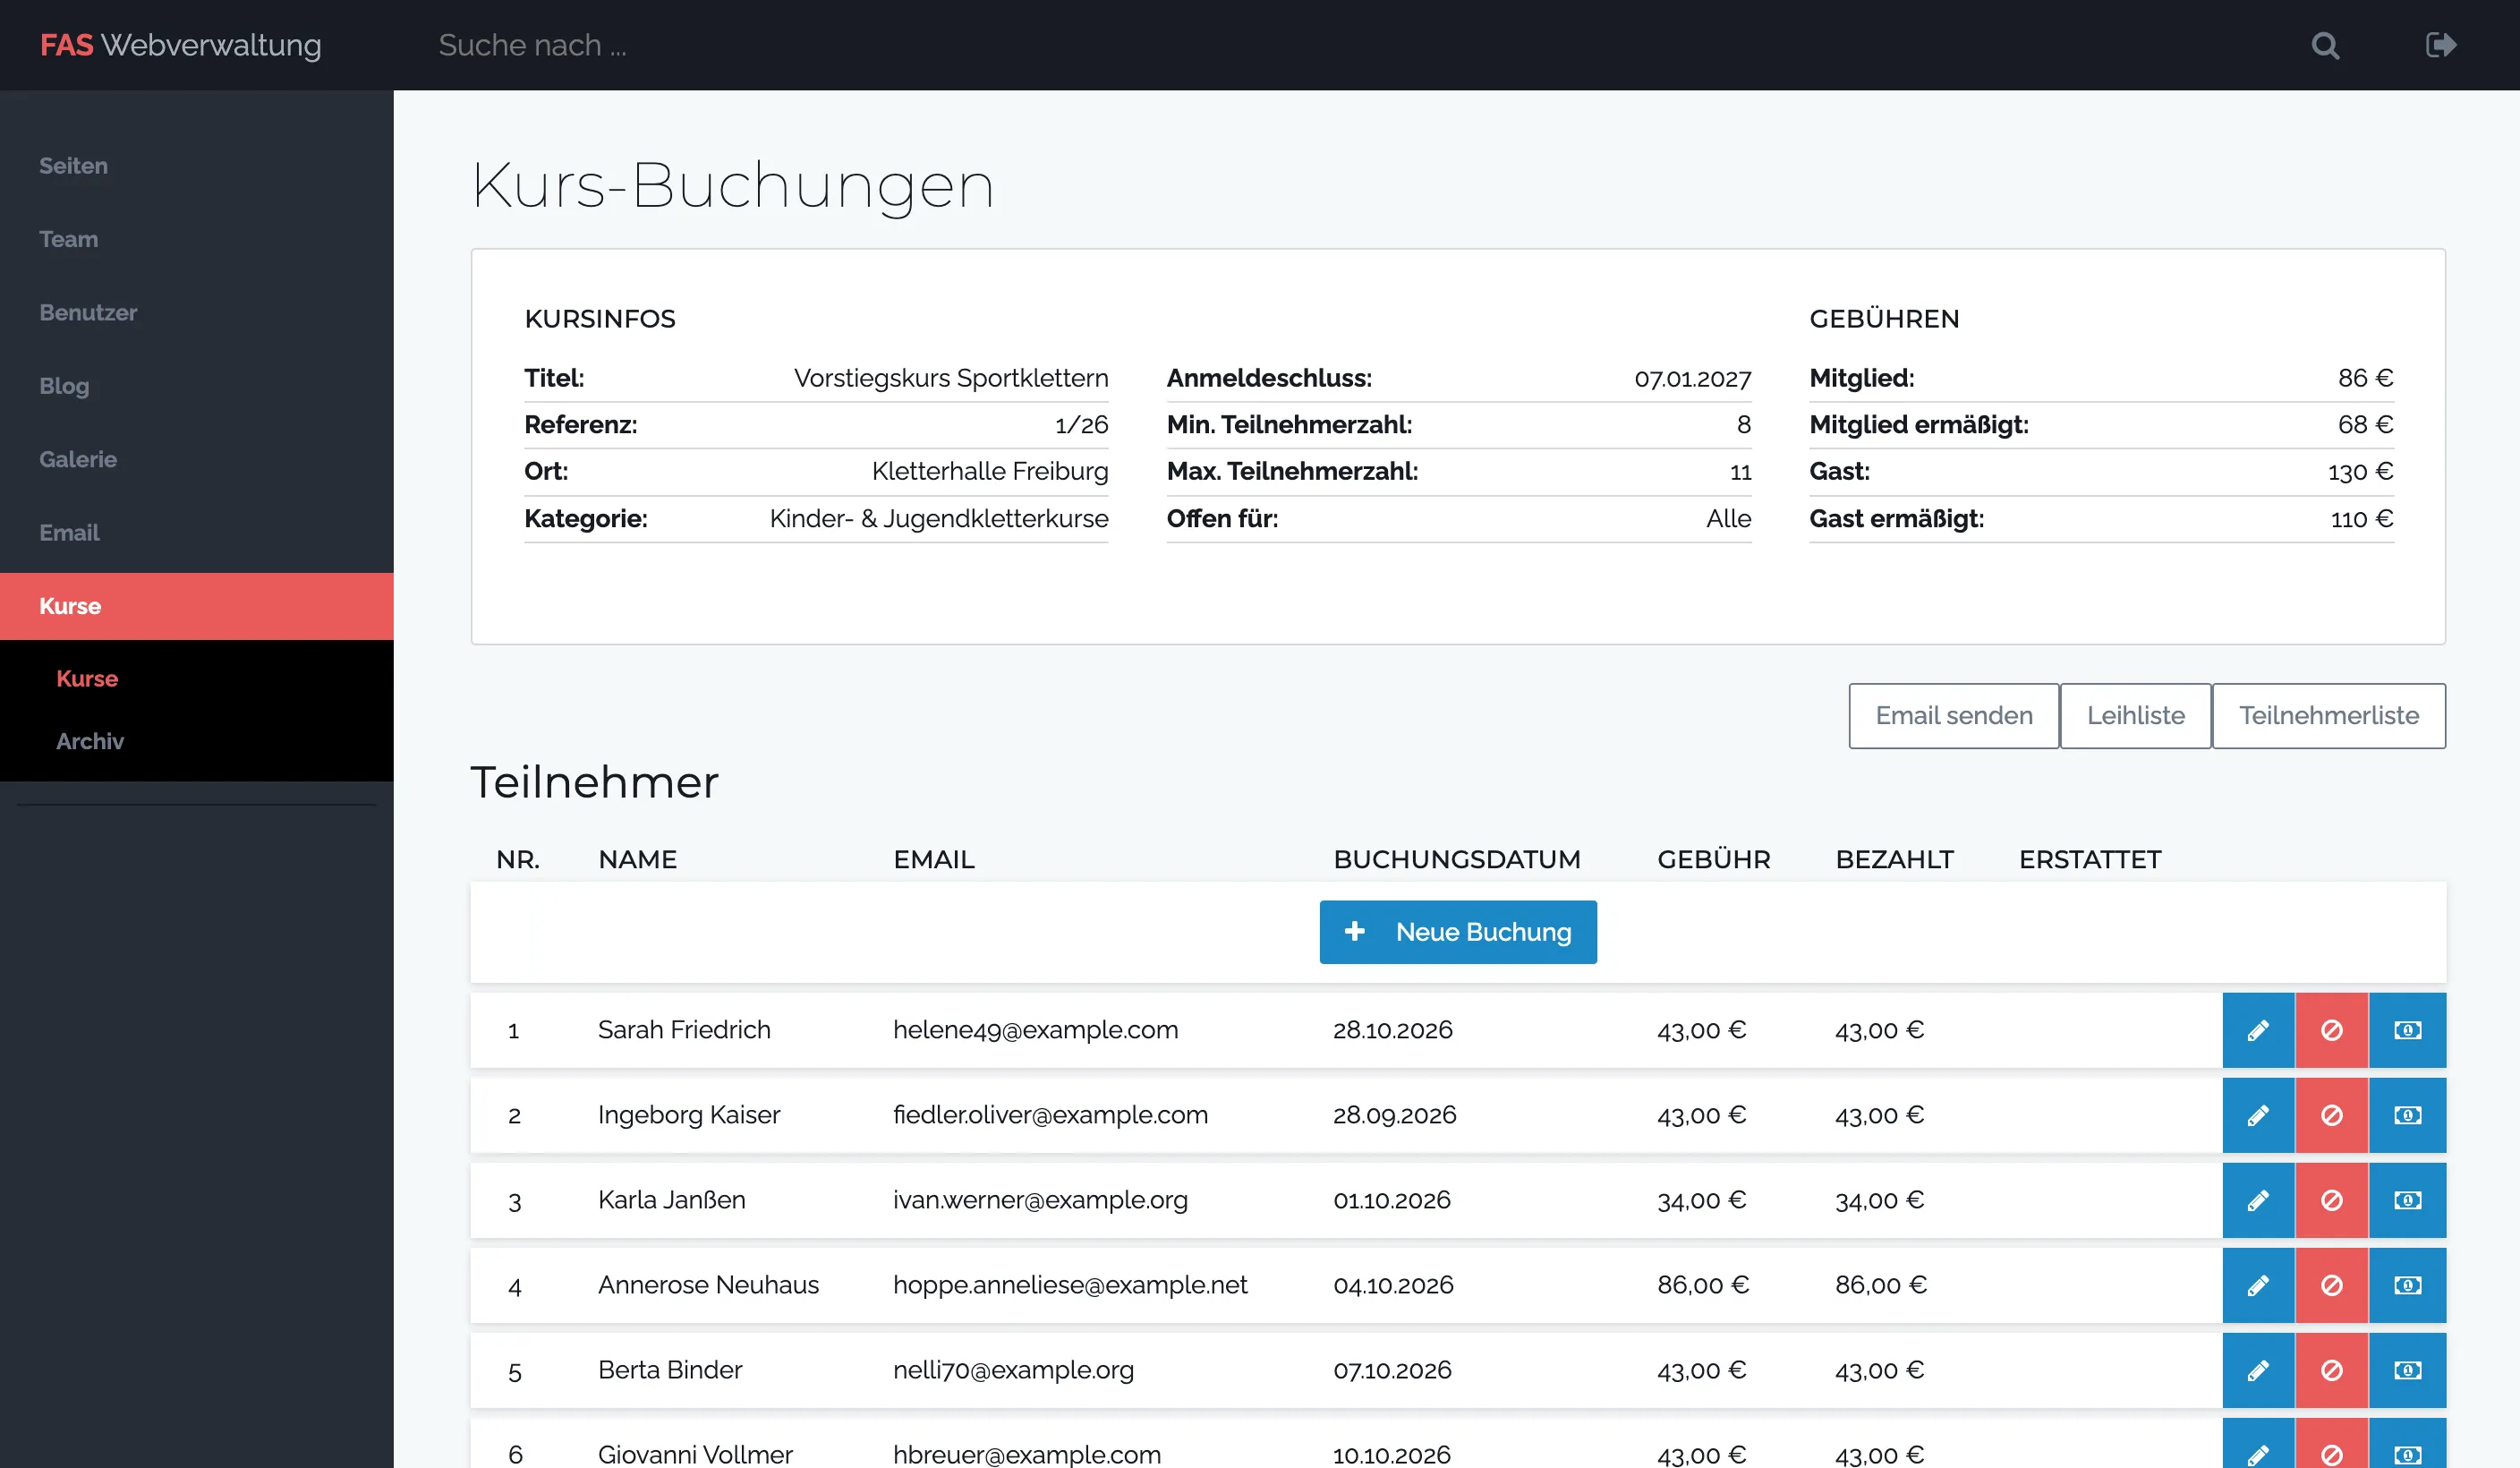
Task: Edit Berta Binder's booking
Action: (2258, 1370)
